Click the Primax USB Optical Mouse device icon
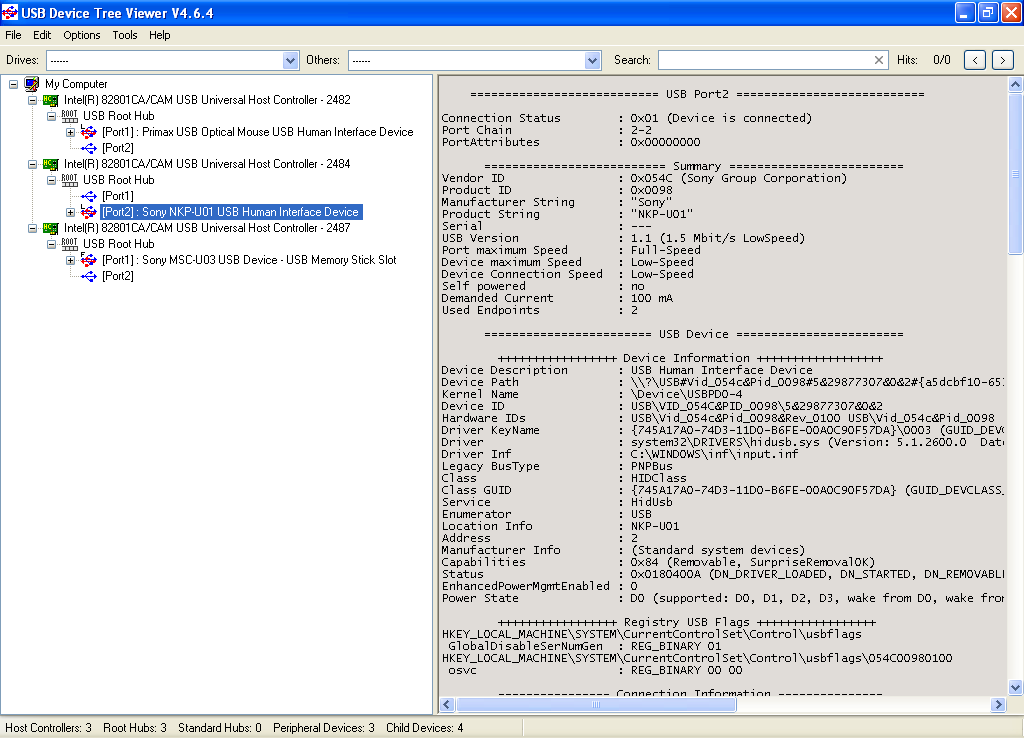Screen dimensions: 1024x738 coord(89,132)
